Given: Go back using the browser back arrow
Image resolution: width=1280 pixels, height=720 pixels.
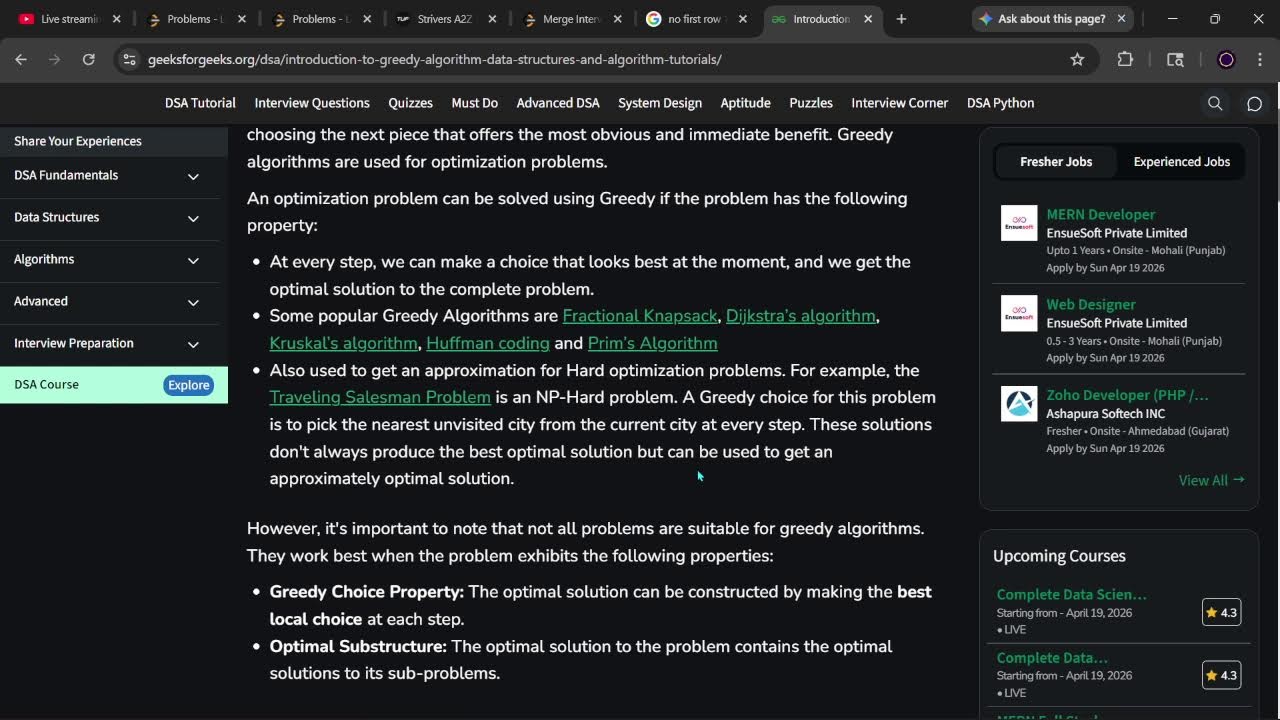Looking at the screenshot, I should [21, 60].
